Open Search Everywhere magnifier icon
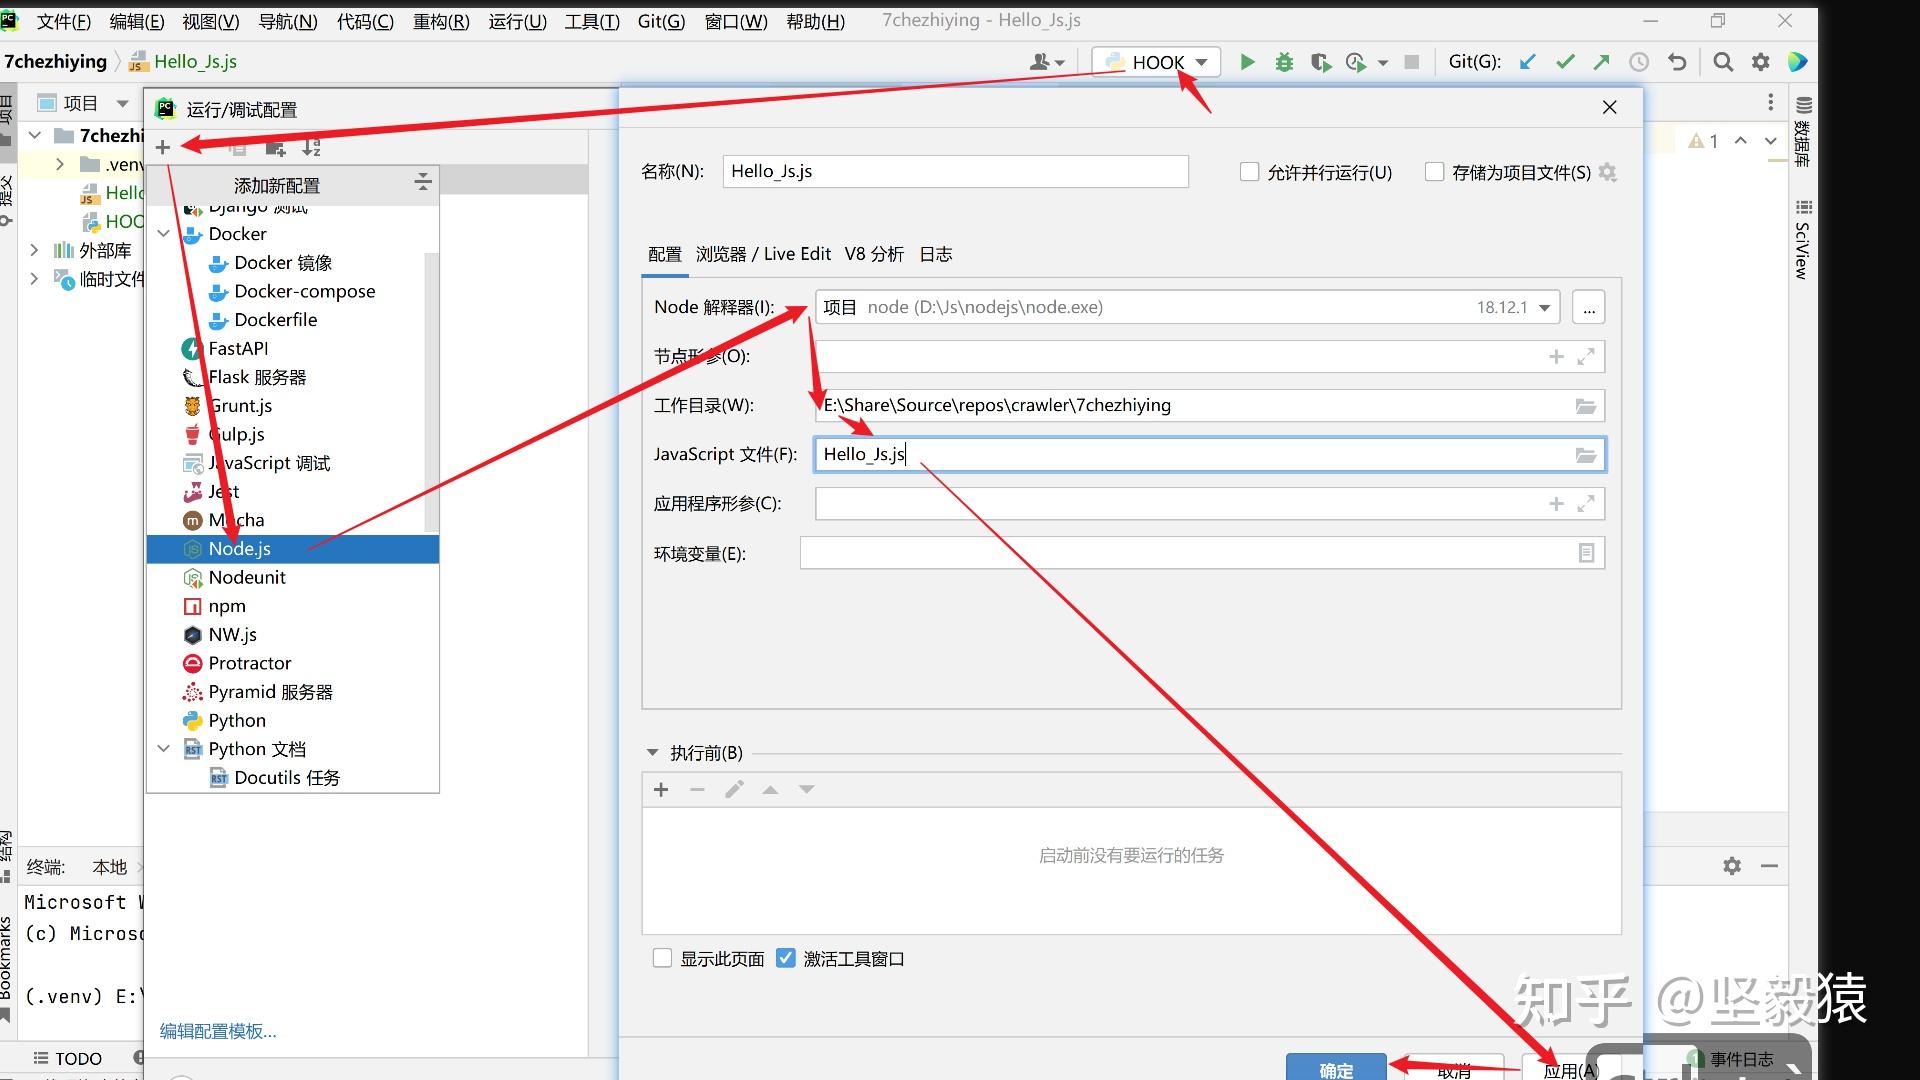Image resolution: width=1920 pixels, height=1080 pixels. pyautogui.click(x=1722, y=62)
